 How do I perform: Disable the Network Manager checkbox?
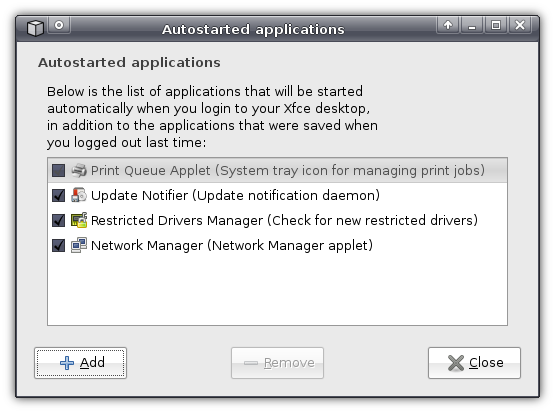(58, 245)
